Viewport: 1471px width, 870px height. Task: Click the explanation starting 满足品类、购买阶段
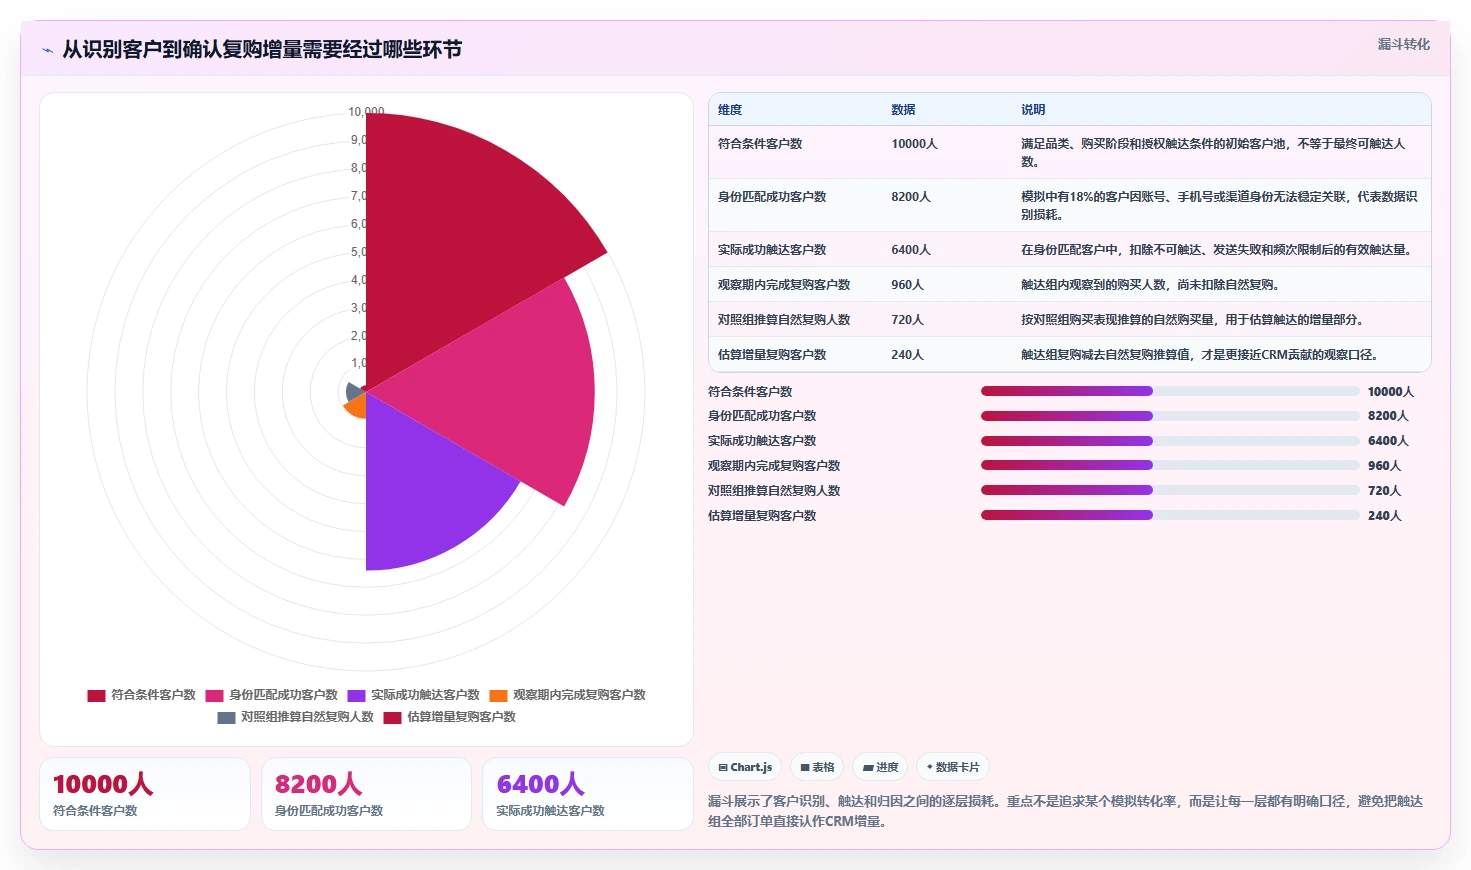(x=1213, y=153)
